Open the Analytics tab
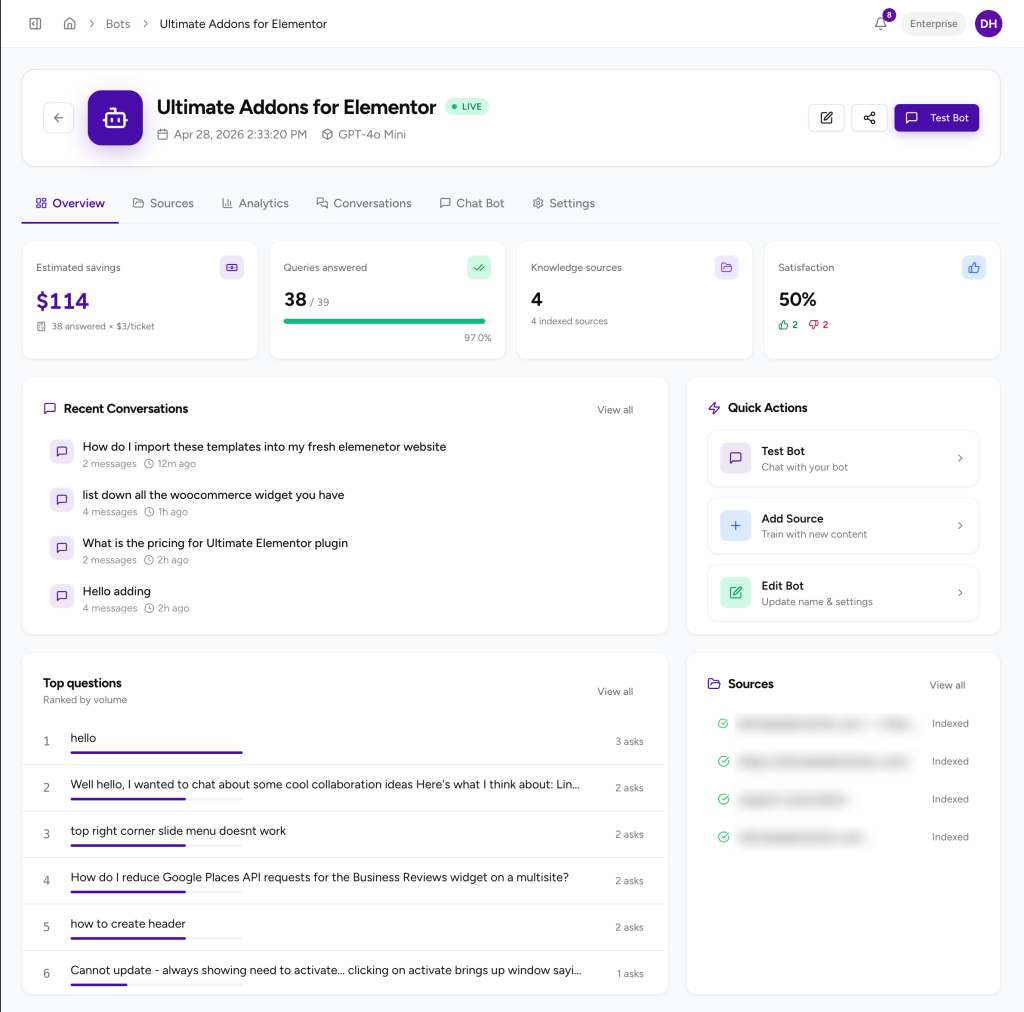Viewport: 1024px width, 1012px height. pyautogui.click(x=255, y=203)
